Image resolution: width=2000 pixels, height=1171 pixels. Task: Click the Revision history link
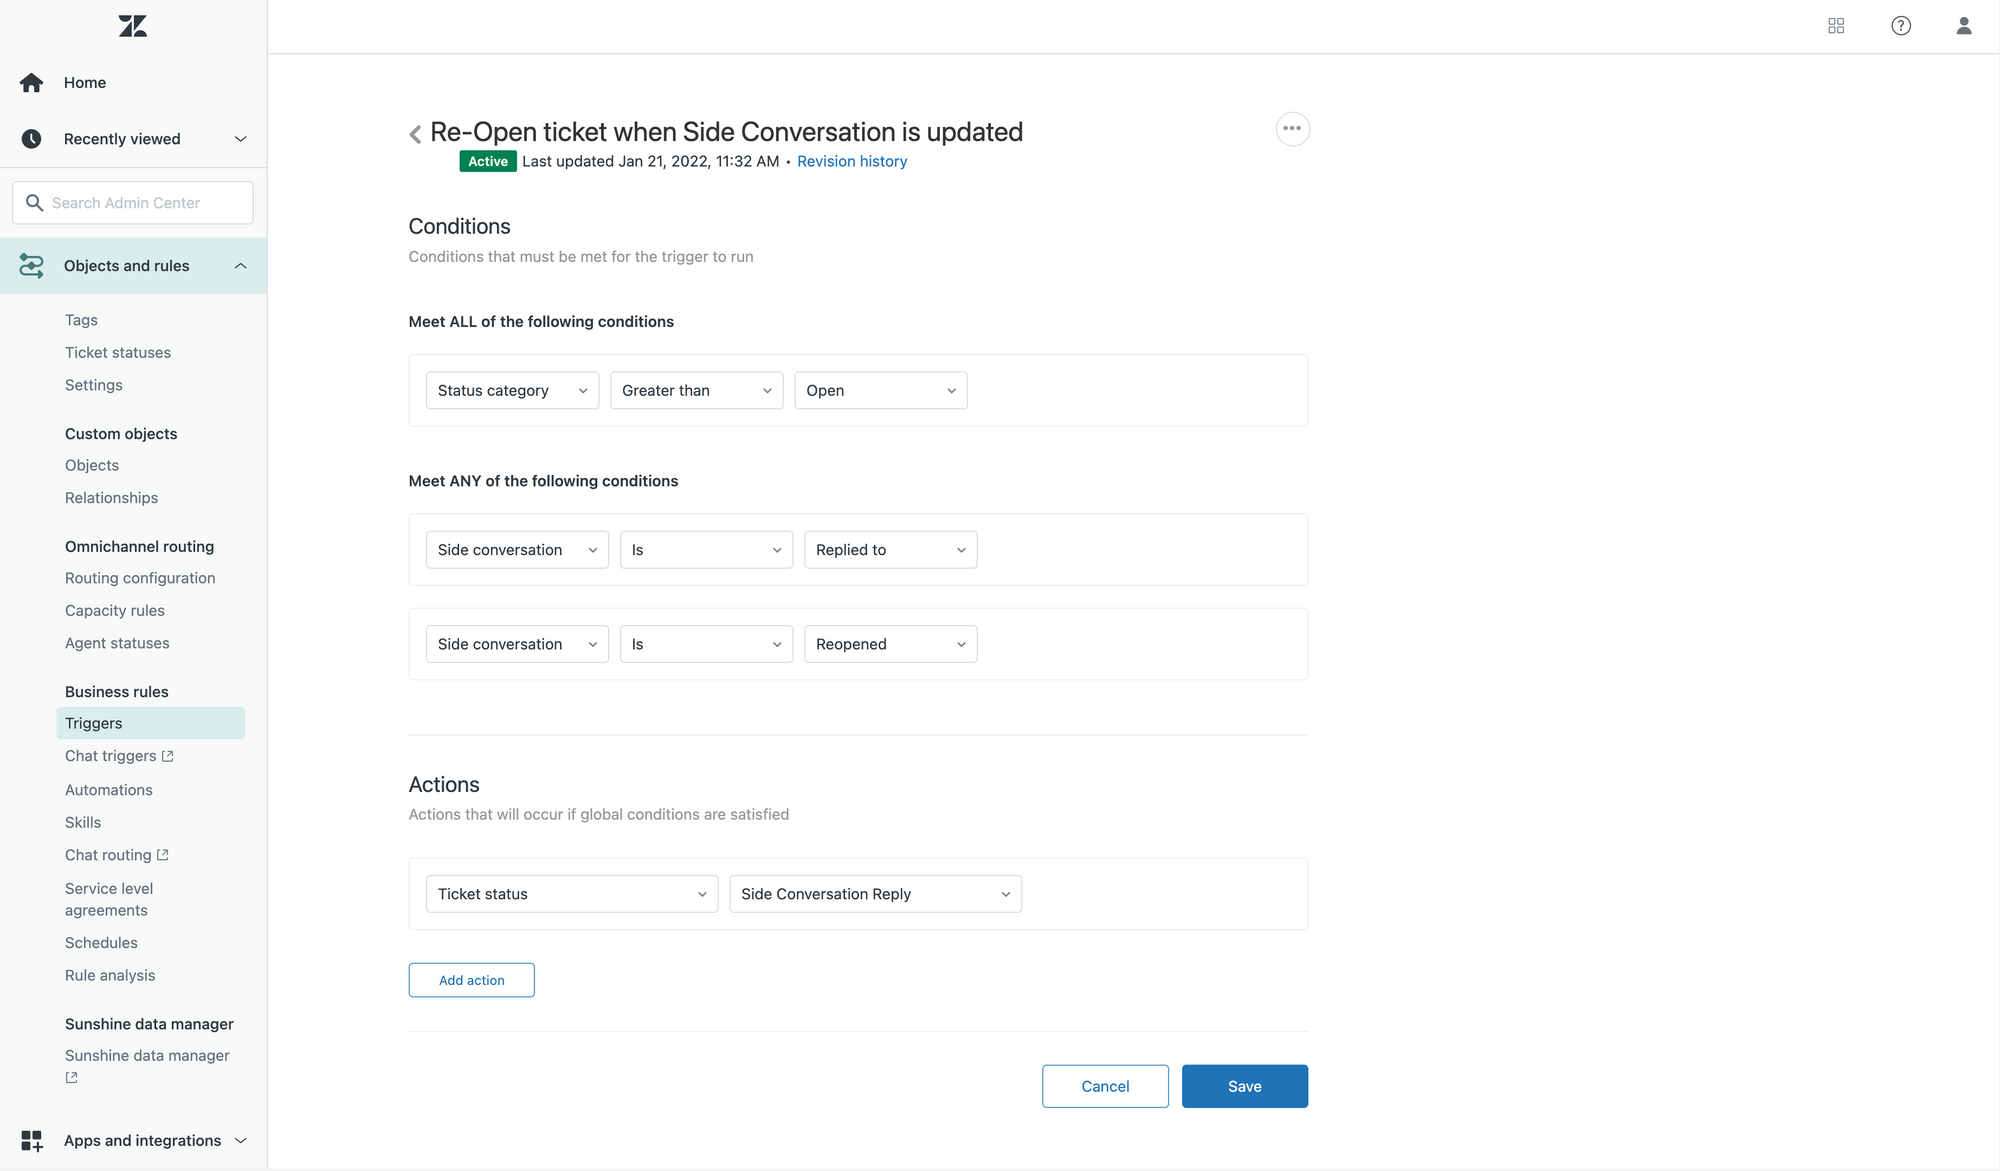point(852,162)
